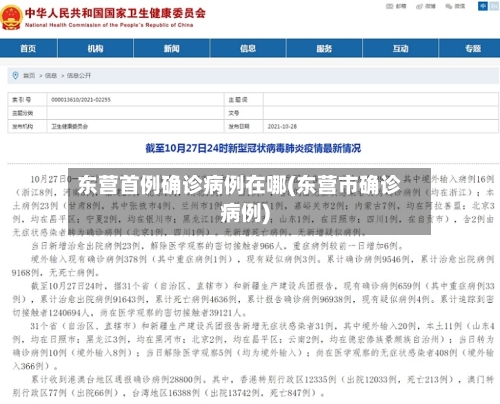Click the paragraph starting 境外输入现有确诊病例378例
The width and height of the screenshot is (500, 404).
[253, 266]
